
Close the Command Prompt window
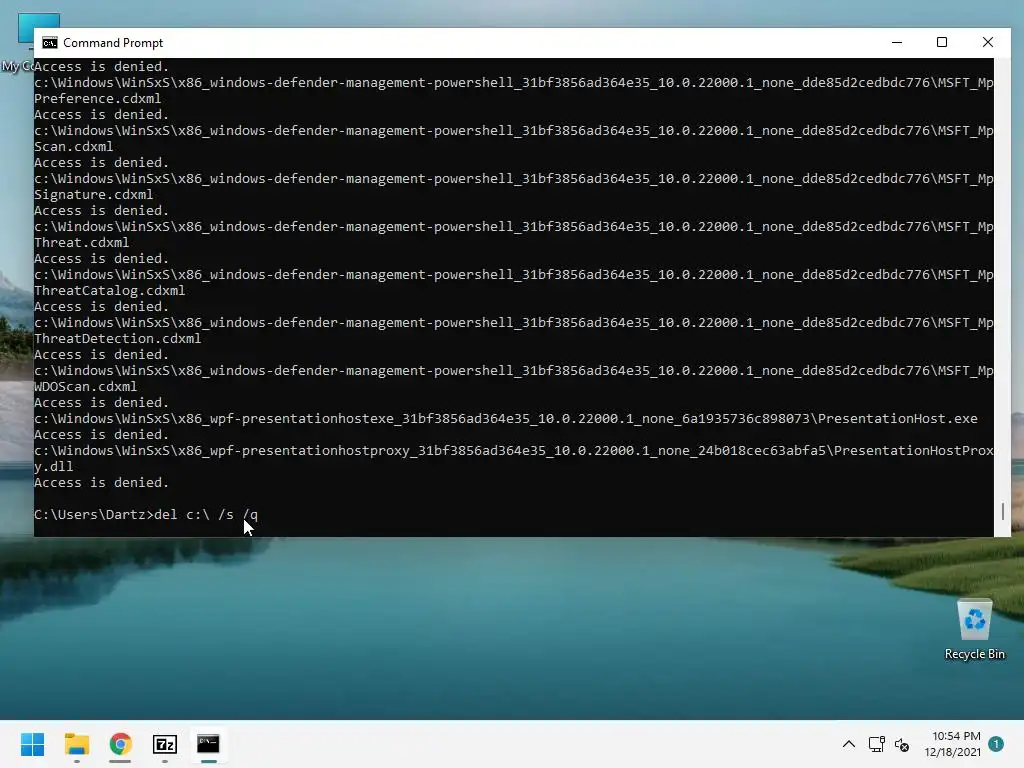click(x=987, y=42)
